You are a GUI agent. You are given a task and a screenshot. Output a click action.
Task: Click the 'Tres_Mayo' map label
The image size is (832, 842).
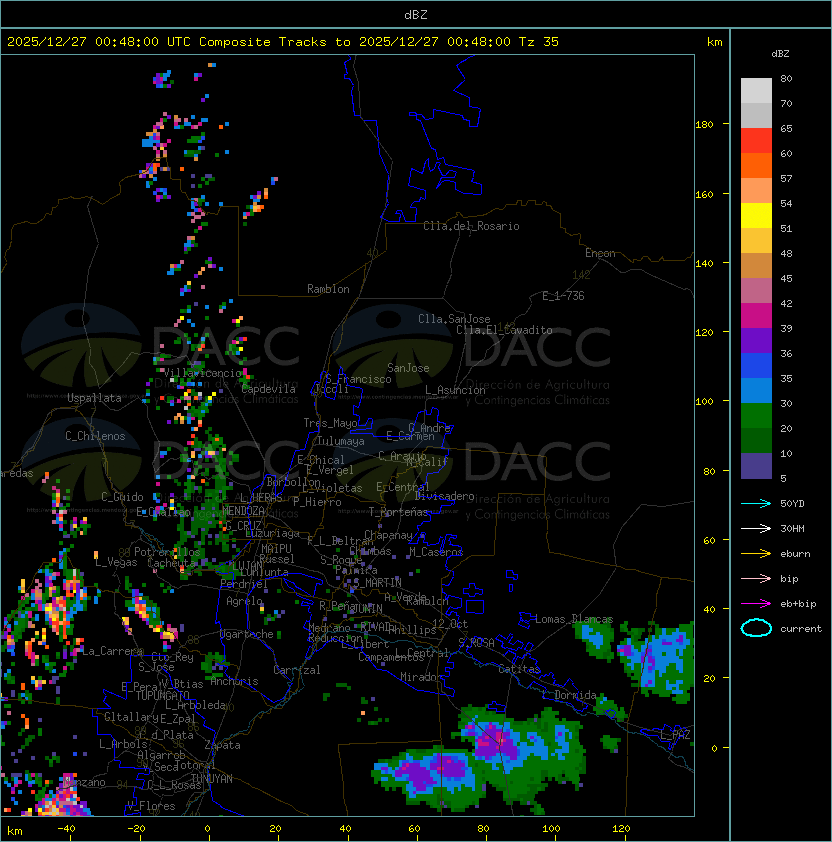(x=330, y=423)
